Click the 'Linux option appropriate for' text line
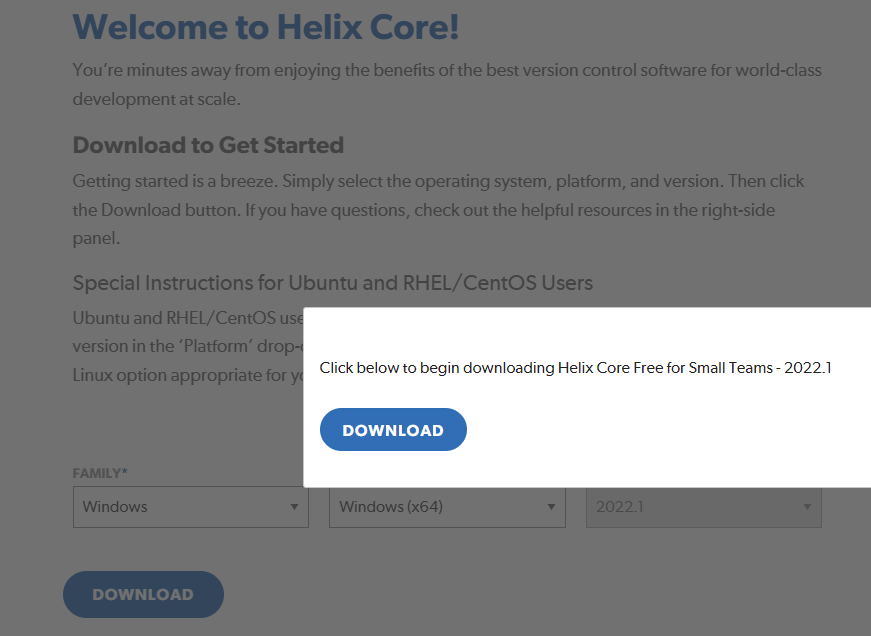Screen dimensions: 871x636 click(187, 376)
